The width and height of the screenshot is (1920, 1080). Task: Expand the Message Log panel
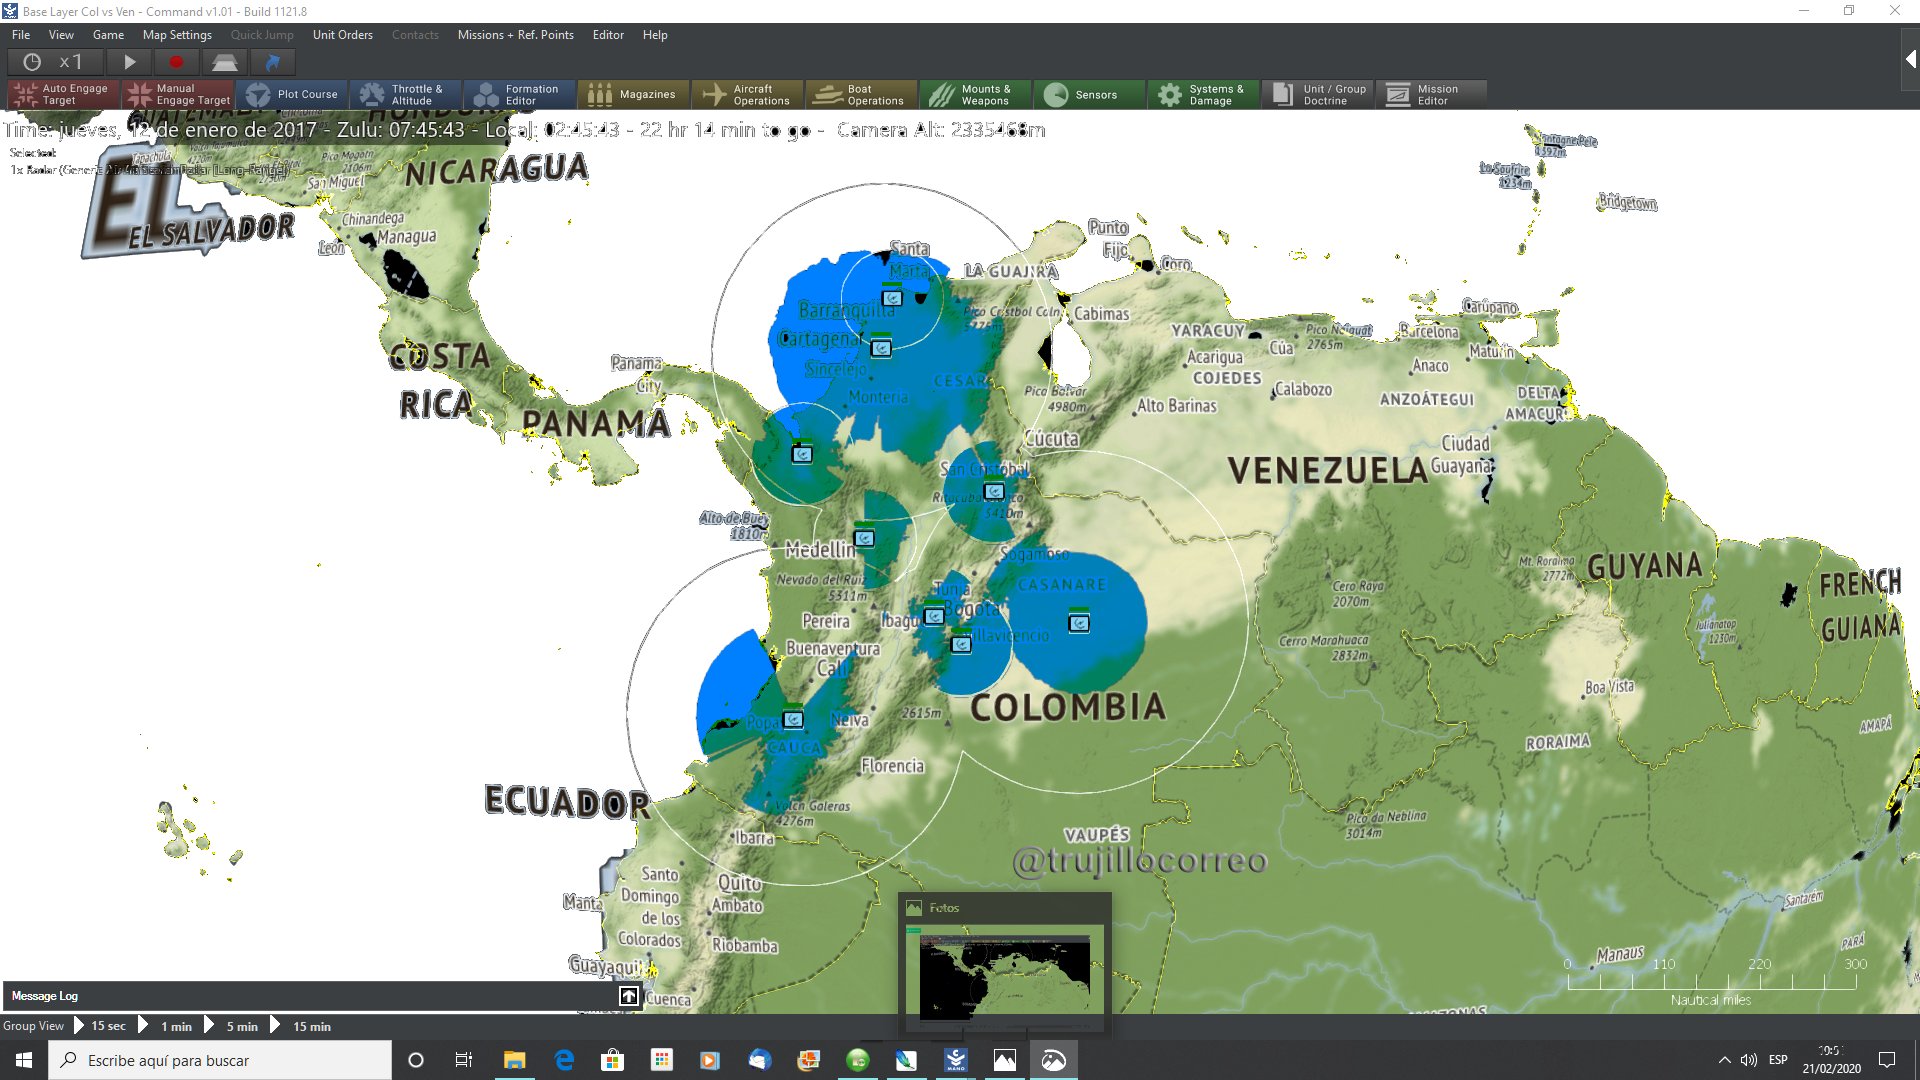(628, 996)
